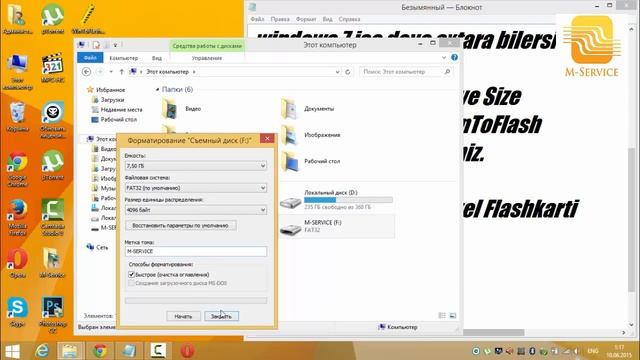640x360 pixels.
Task: Click the Начать button to start formatting
Action: 183,316
